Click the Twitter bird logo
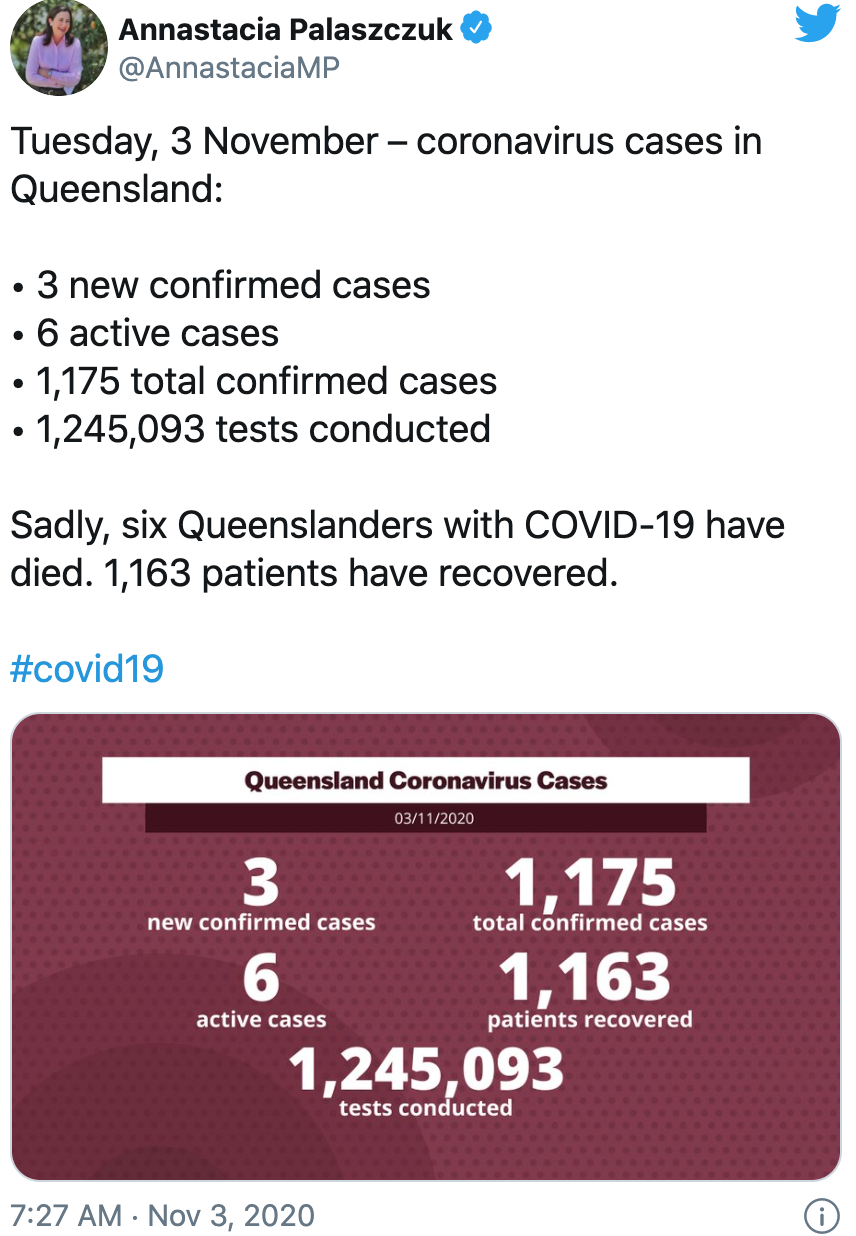 tap(816, 24)
